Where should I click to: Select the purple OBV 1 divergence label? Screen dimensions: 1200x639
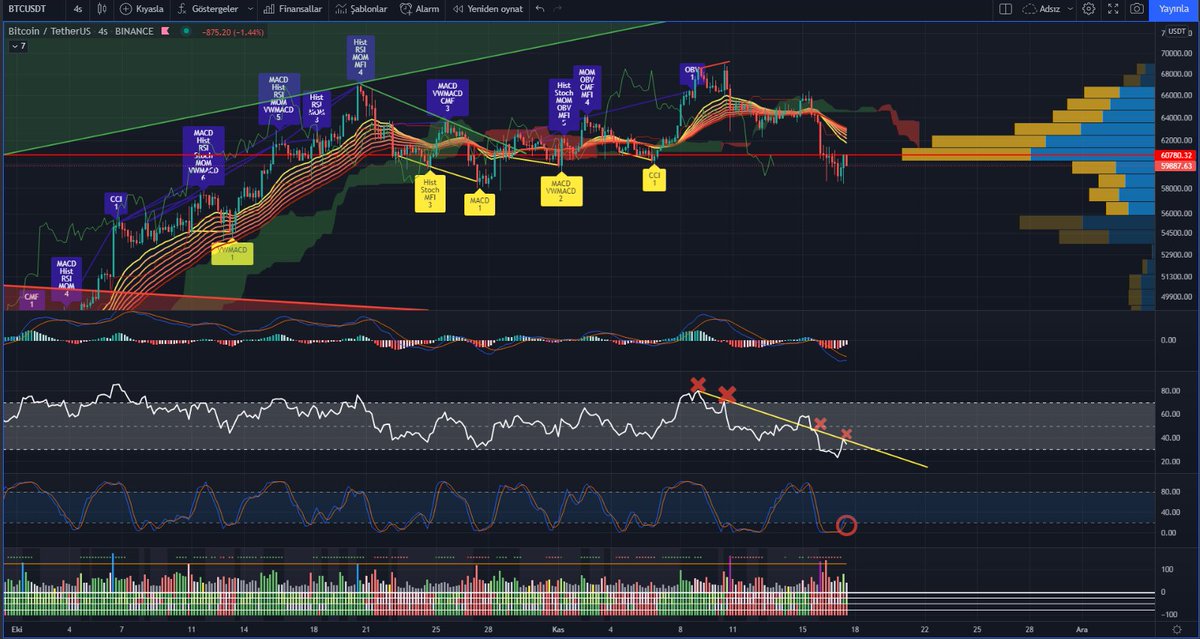(x=691, y=73)
